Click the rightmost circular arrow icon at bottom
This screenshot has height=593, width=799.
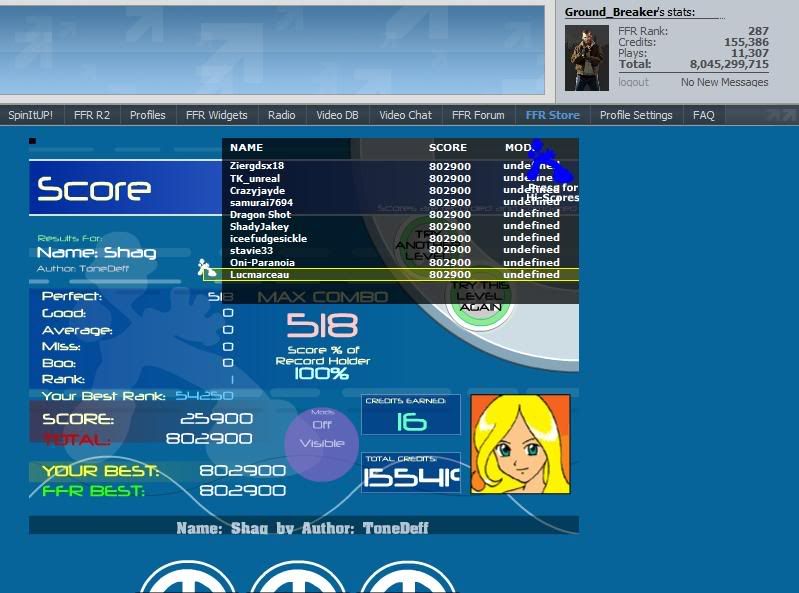407,578
